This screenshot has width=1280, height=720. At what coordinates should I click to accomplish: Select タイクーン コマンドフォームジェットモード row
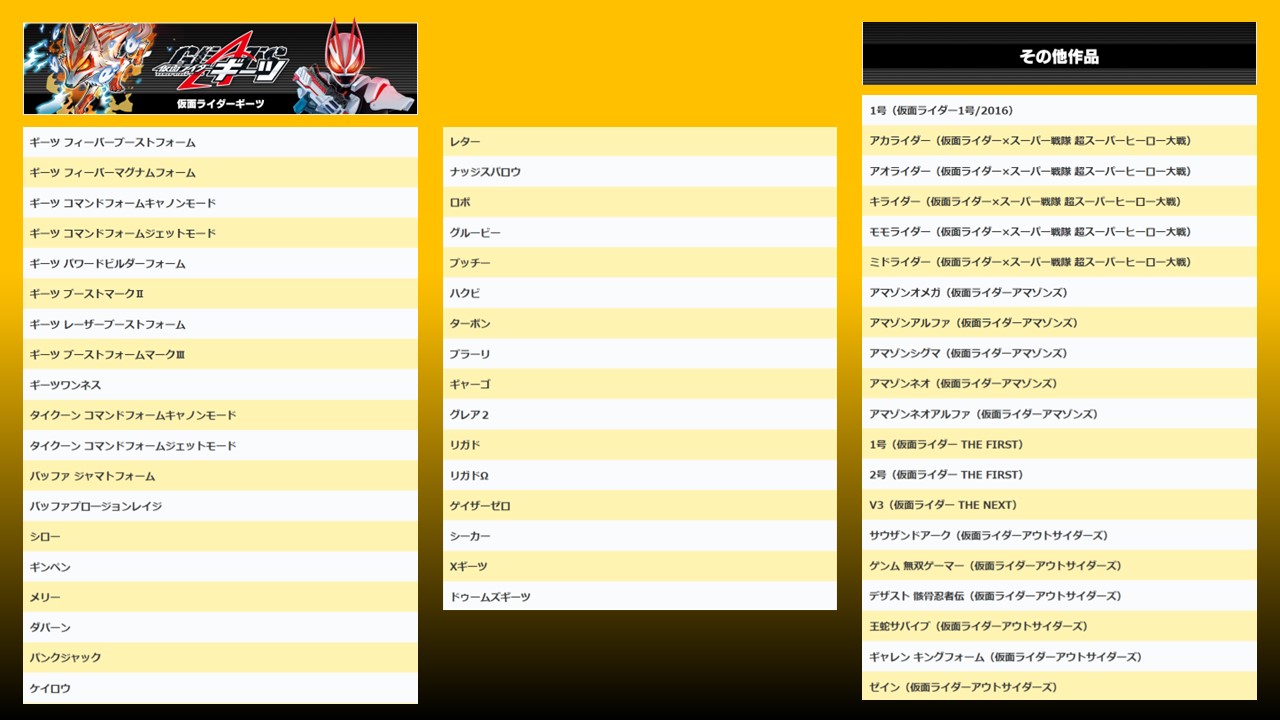tap(220, 445)
